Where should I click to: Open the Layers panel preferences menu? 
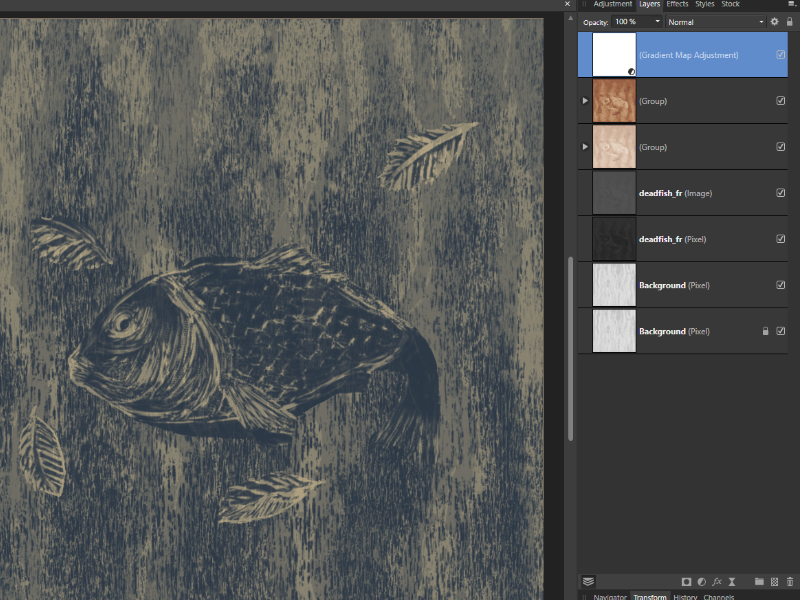tap(791, 4)
